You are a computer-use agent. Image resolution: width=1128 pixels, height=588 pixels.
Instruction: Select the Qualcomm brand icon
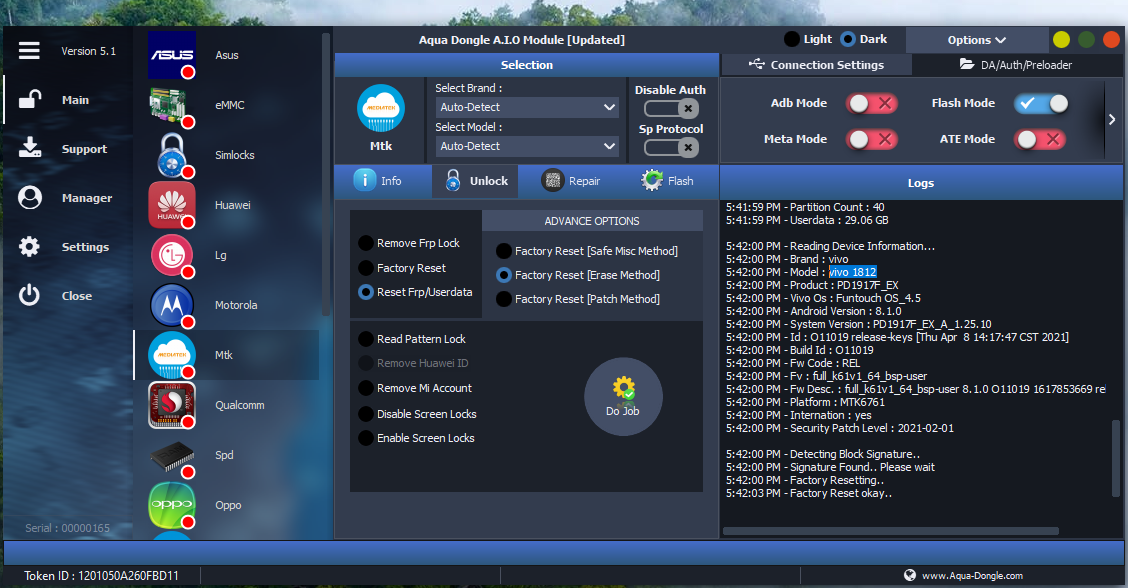pos(172,405)
